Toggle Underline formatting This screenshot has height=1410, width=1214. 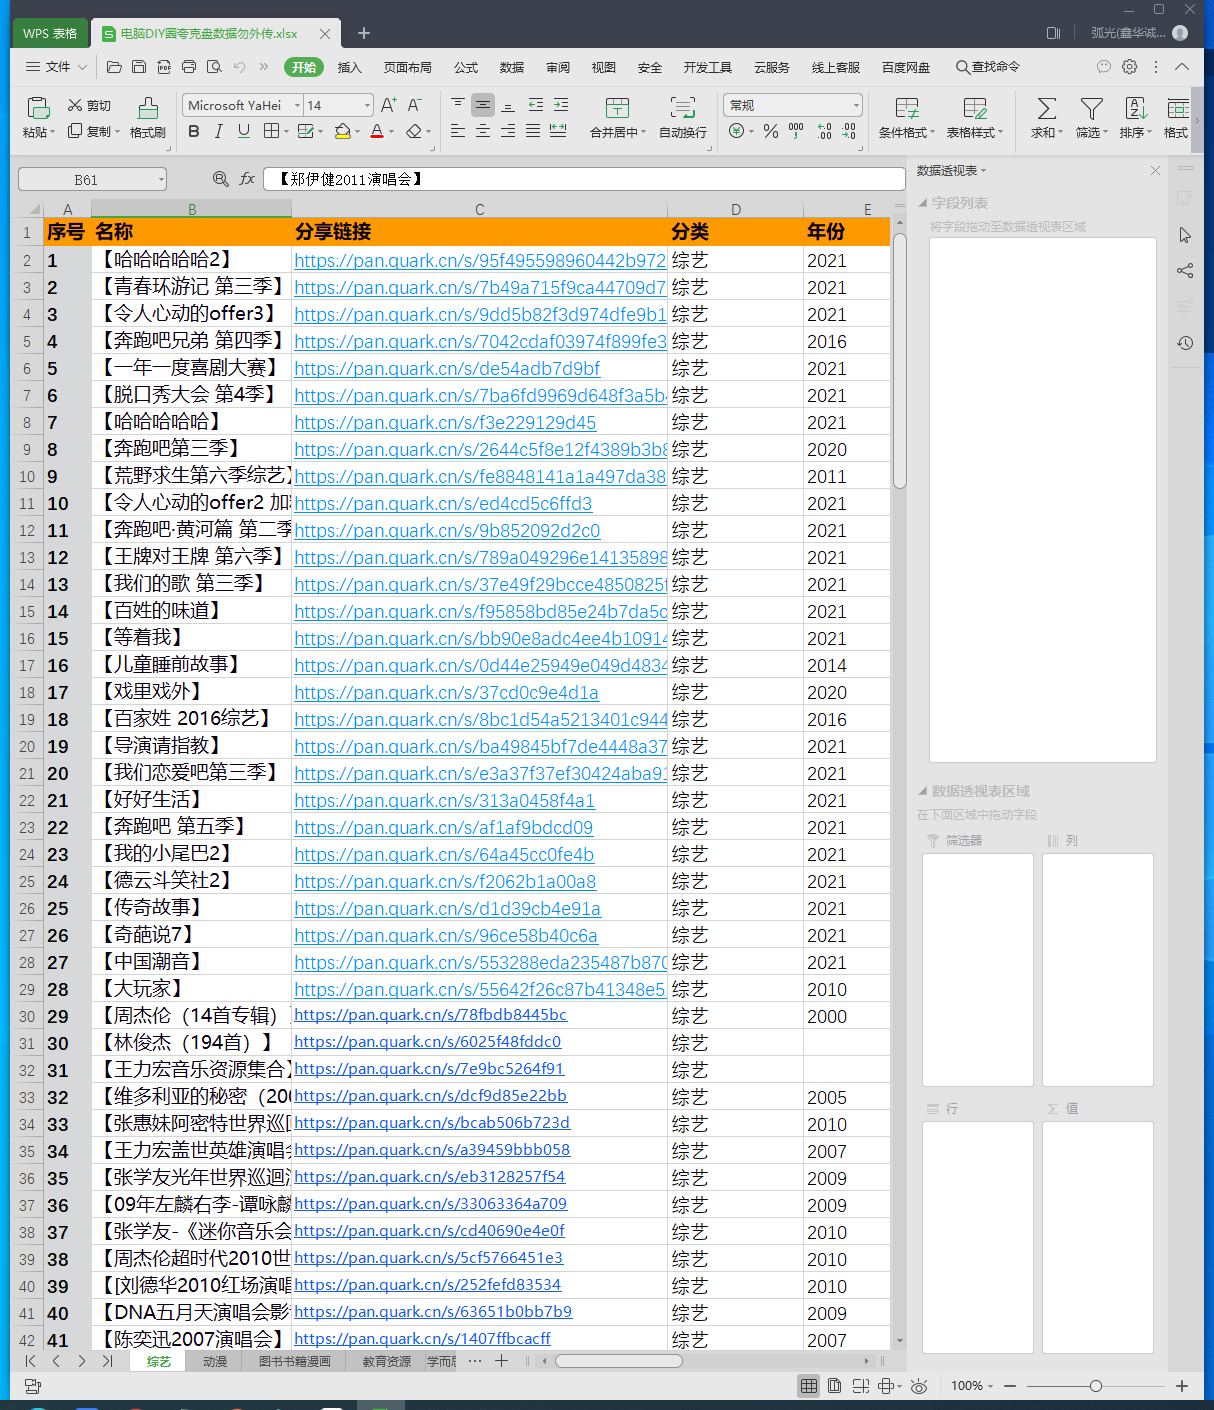tap(244, 131)
